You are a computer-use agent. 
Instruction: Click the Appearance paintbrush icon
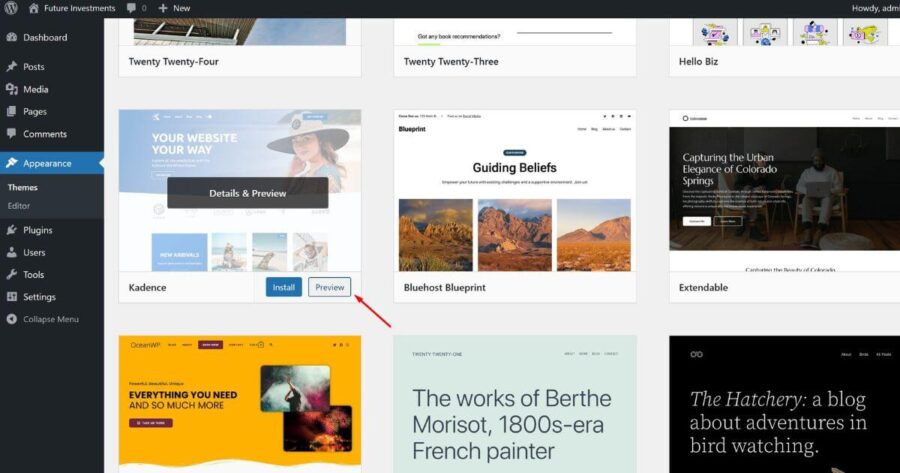tap(12, 163)
